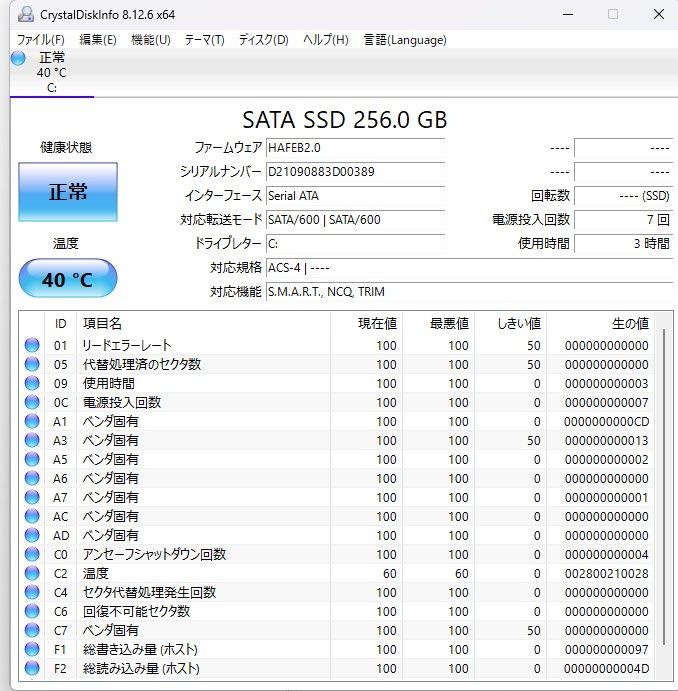Image resolution: width=678 pixels, height=691 pixels.
Task: Click the 正常 health status button
Action: 68,192
